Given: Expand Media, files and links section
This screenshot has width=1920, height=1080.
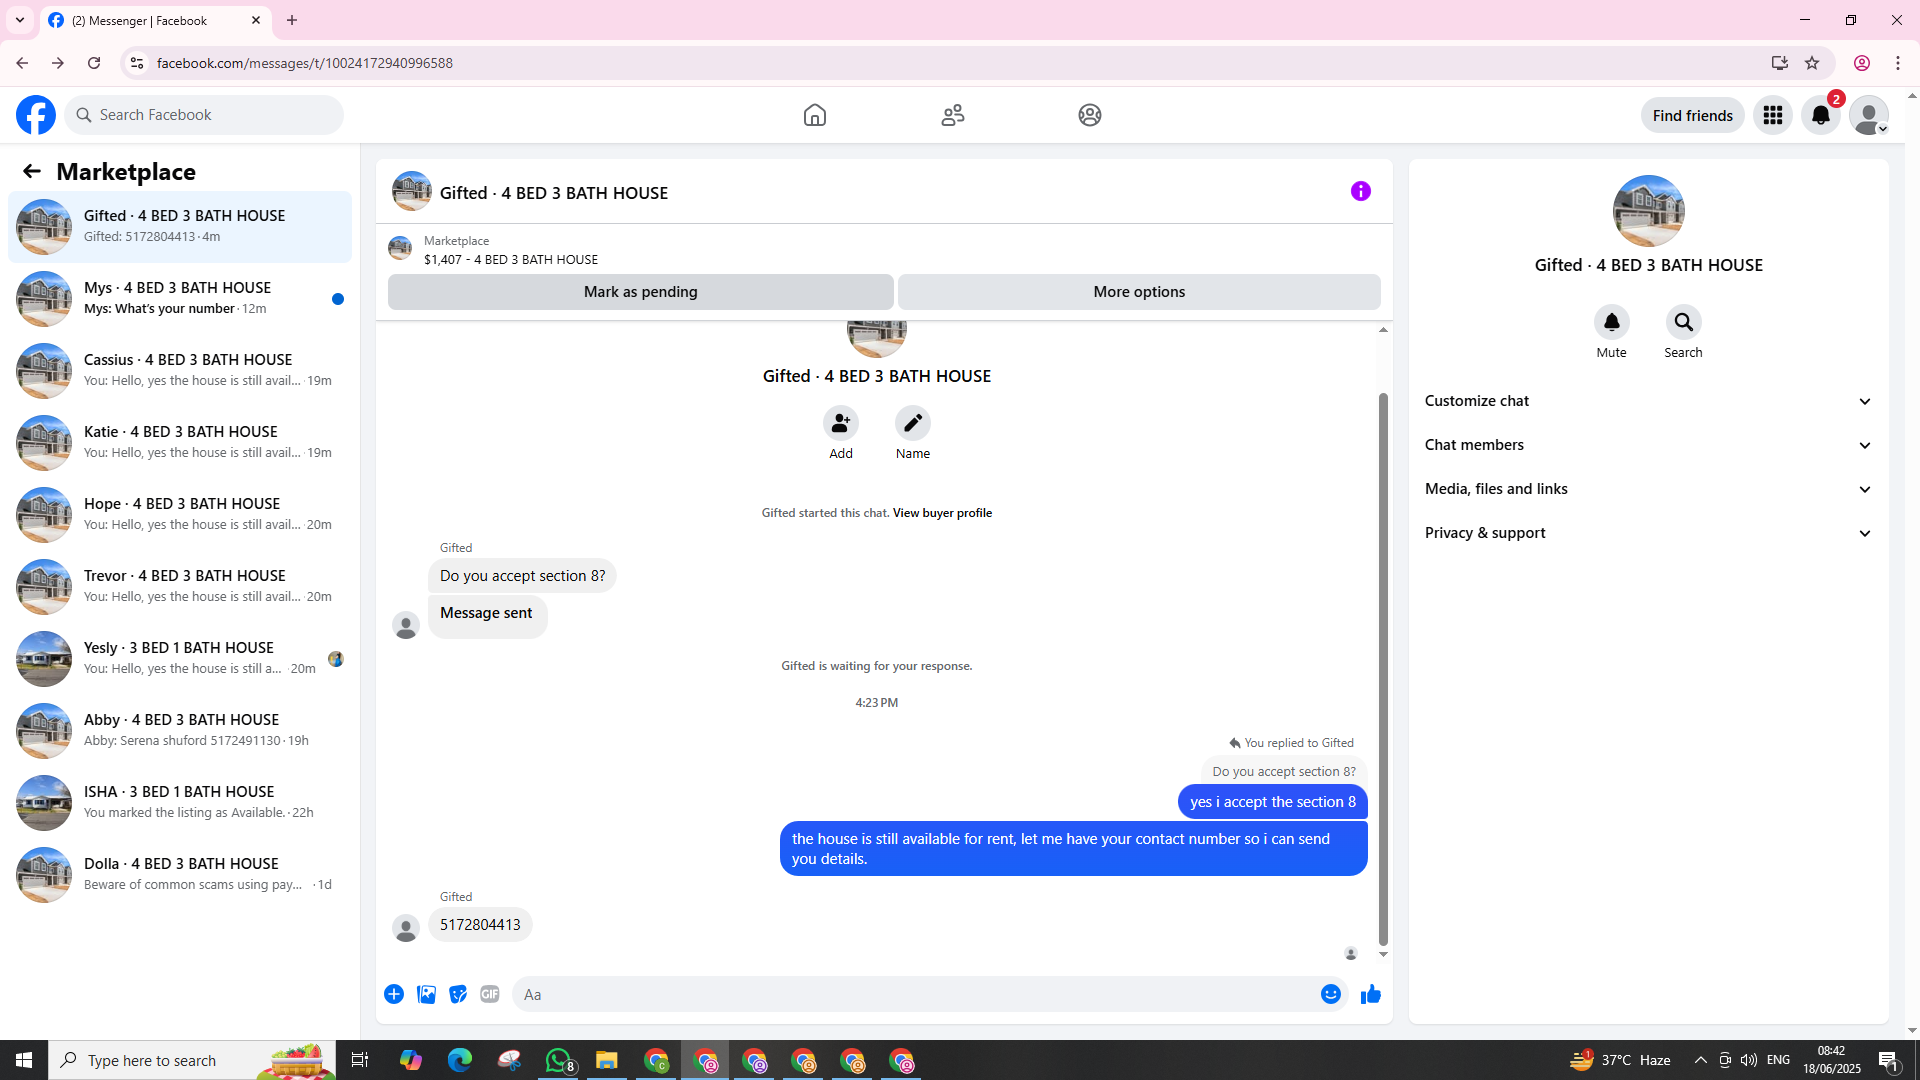Looking at the screenshot, I should 1649,489.
